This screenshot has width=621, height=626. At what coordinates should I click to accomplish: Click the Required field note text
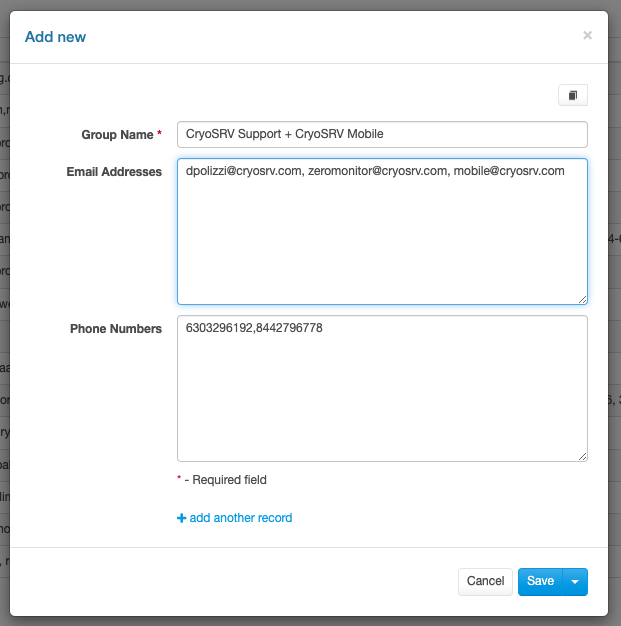pyautogui.click(x=226, y=479)
